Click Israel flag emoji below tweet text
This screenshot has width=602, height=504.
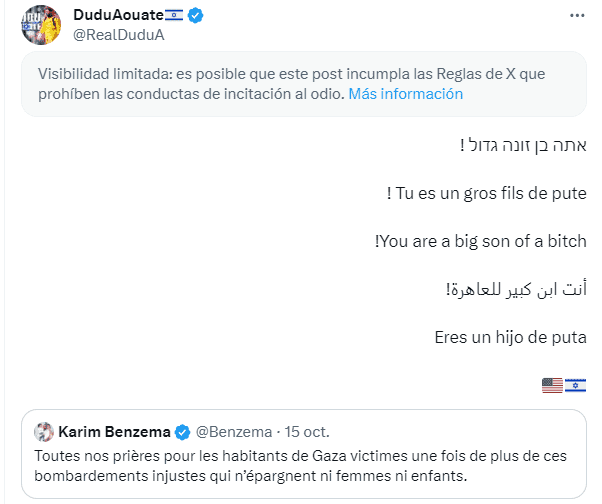pos(575,385)
